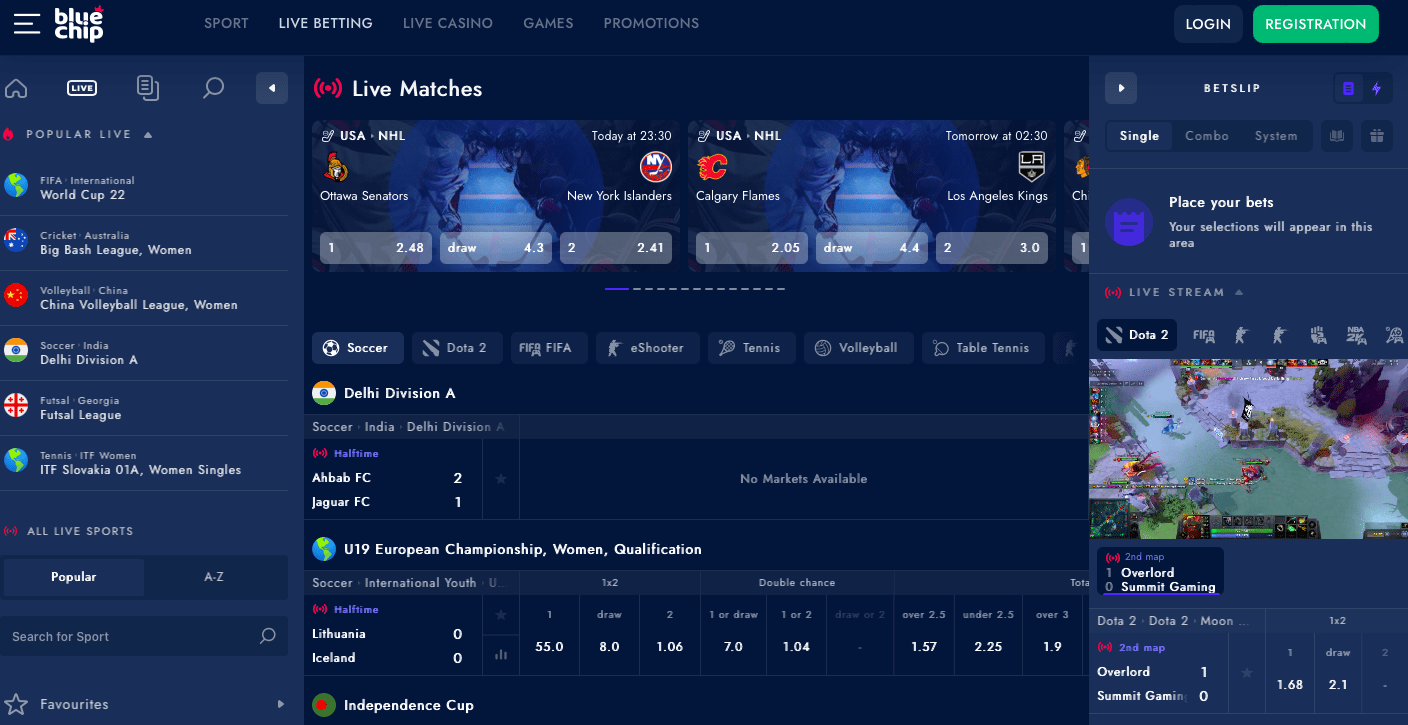Click the REGISTRATION button
This screenshot has height=725, width=1408.
[1315, 24]
